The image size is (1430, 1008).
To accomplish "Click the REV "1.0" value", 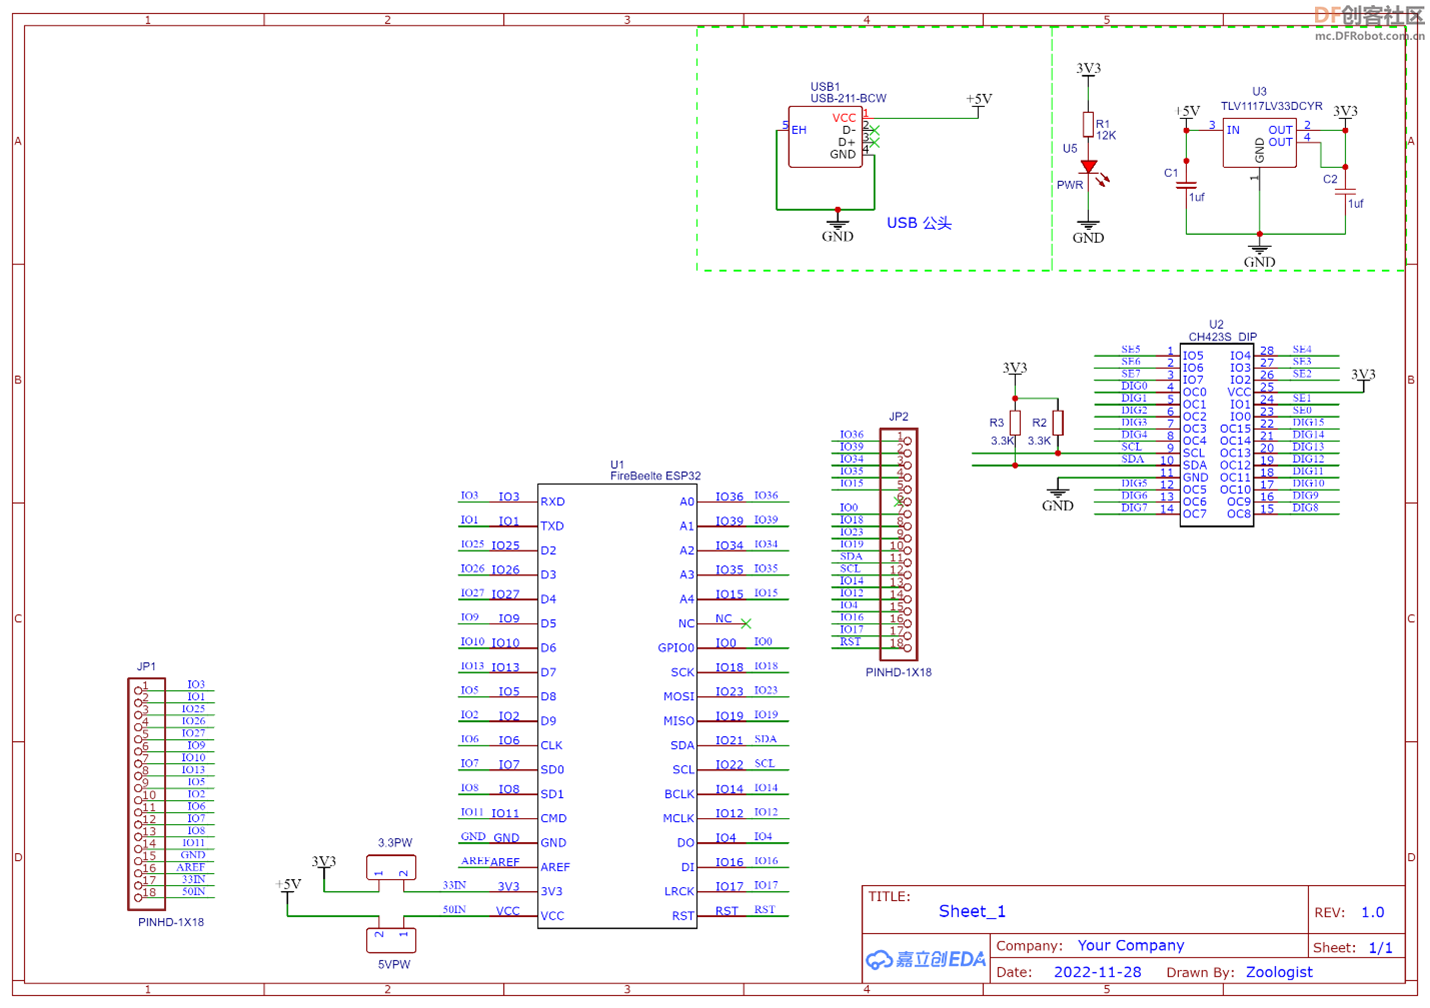I will click(x=1373, y=912).
